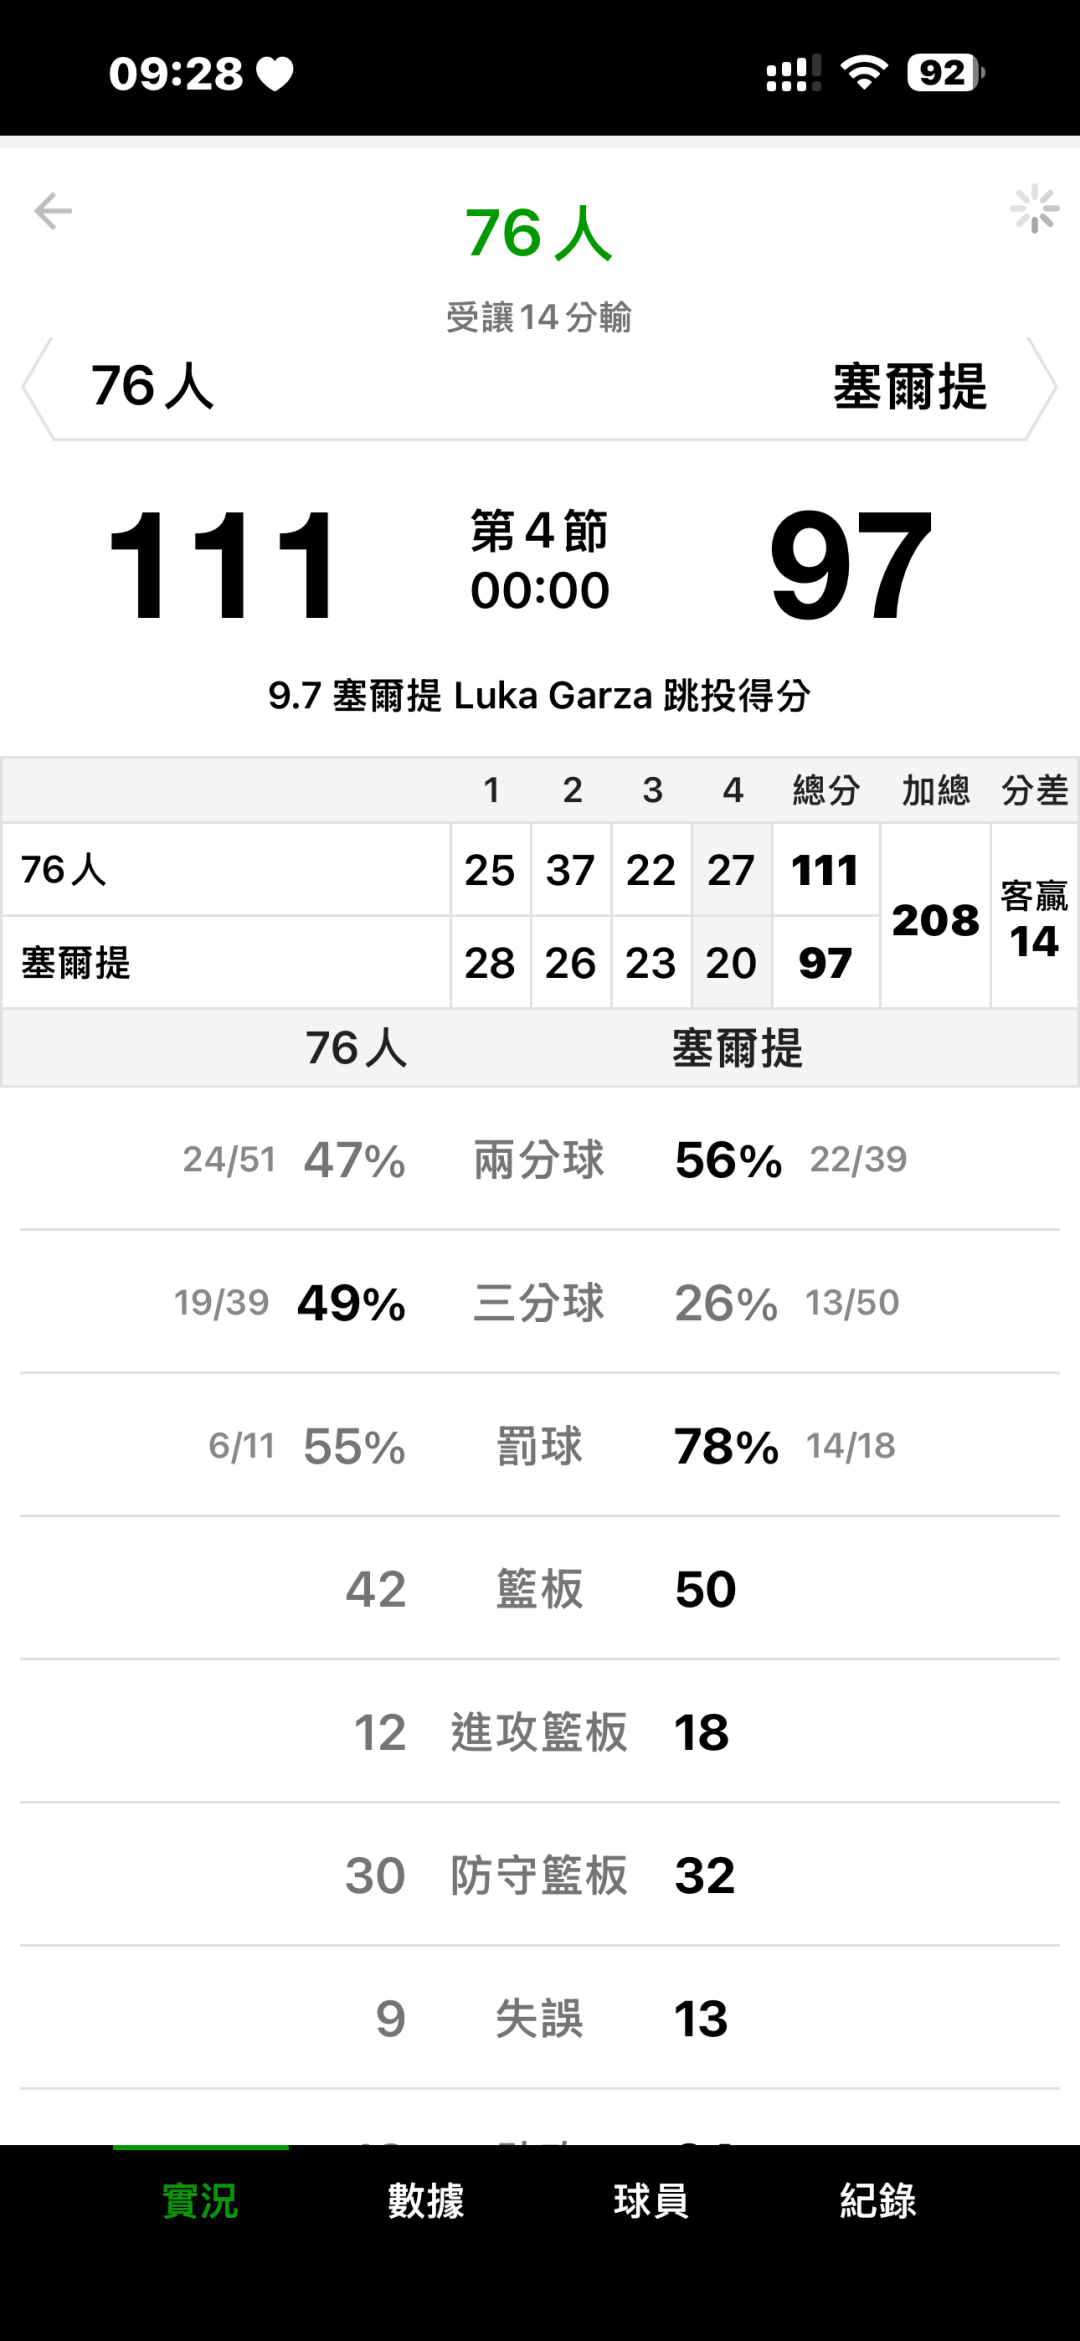Tap the Luka Garza play-by-play text
Image resolution: width=1080 pixels, height=2341 pixels.
tap(539, 695)
